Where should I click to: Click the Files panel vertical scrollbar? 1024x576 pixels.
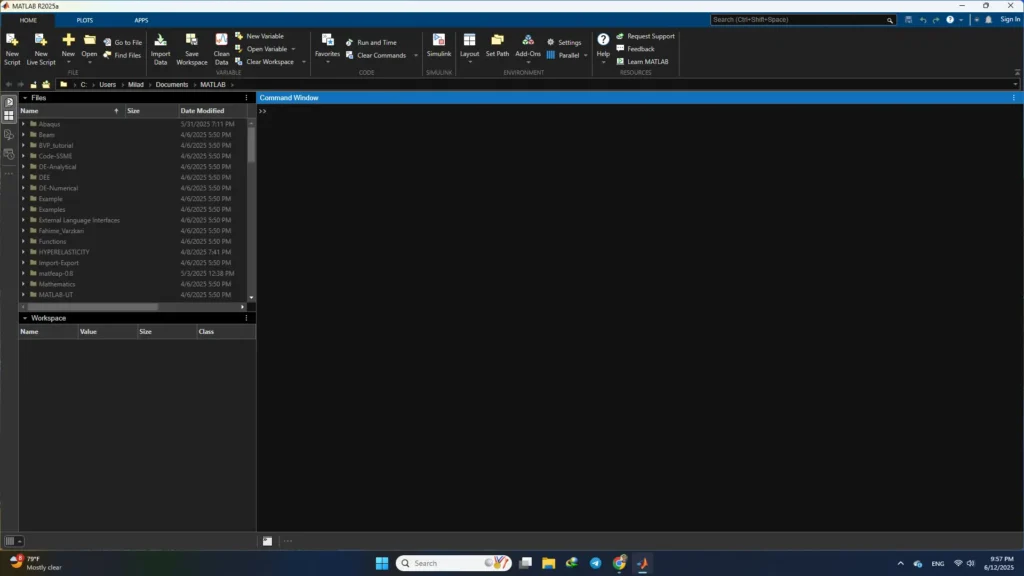pyautogui.click(x=251, y=145)
